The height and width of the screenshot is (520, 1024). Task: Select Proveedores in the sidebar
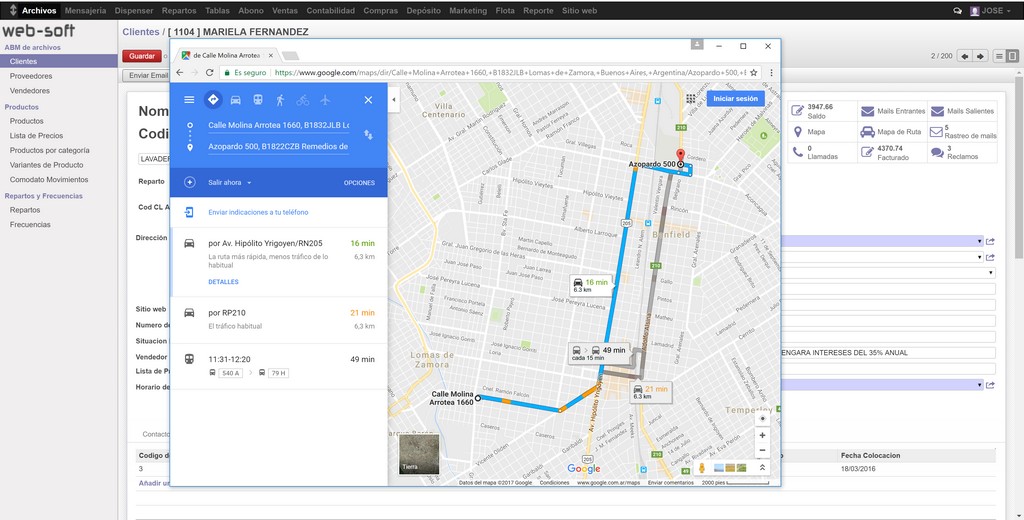(x=31, y=76)
